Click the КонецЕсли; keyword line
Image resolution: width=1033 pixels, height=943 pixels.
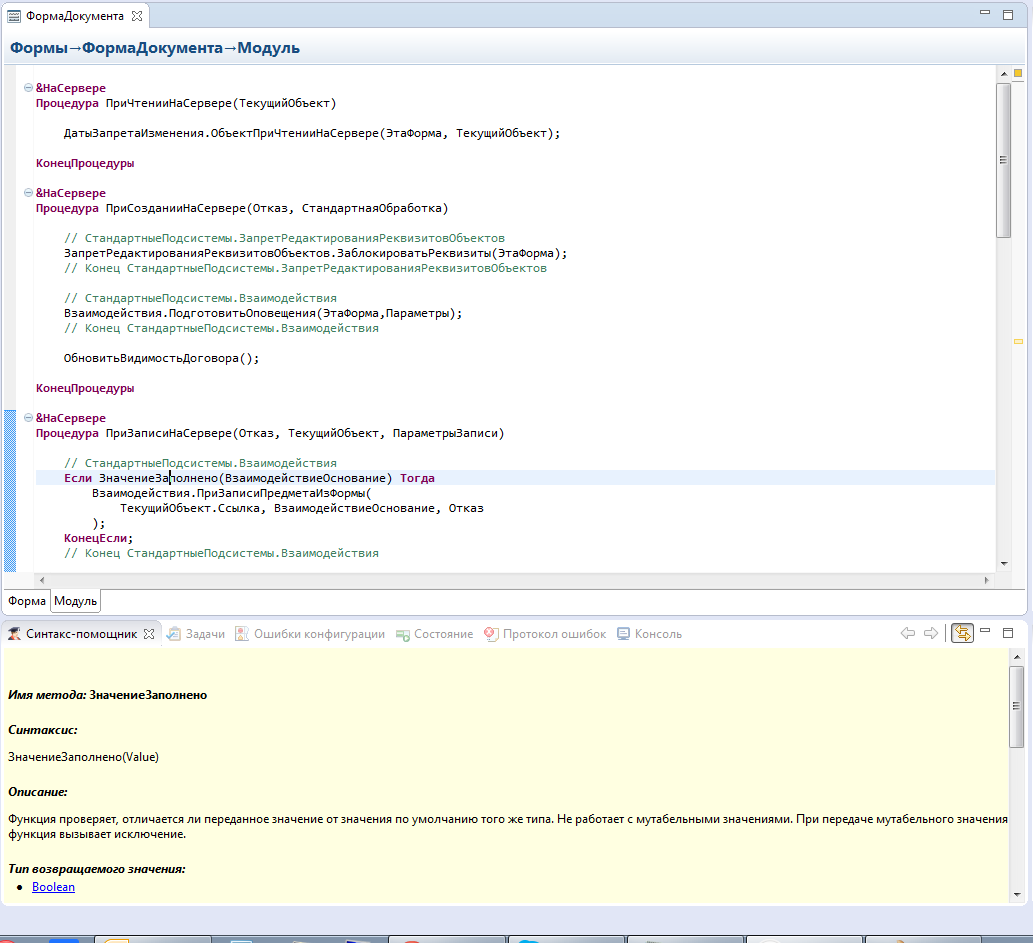tap(98, 538)
